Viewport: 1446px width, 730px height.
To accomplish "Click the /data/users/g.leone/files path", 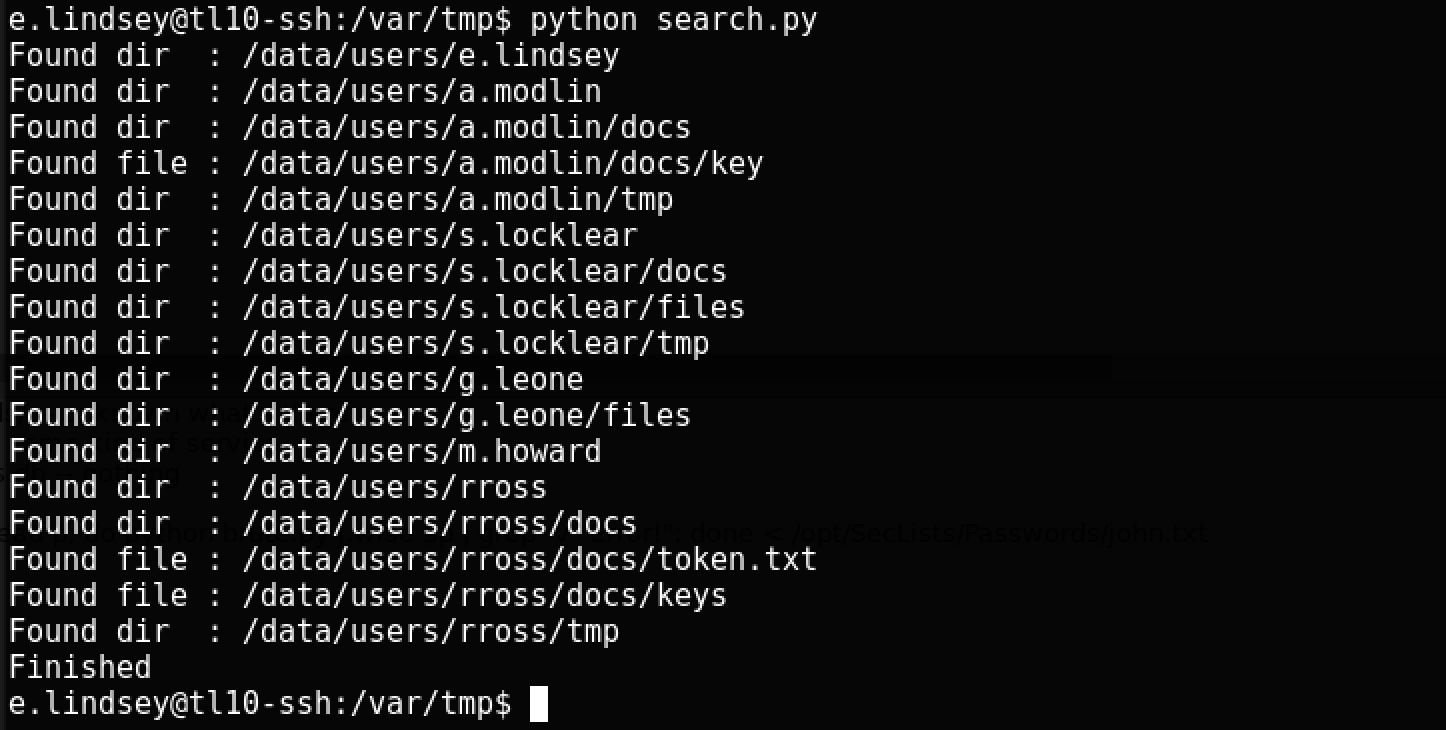I will coord(466,415).
